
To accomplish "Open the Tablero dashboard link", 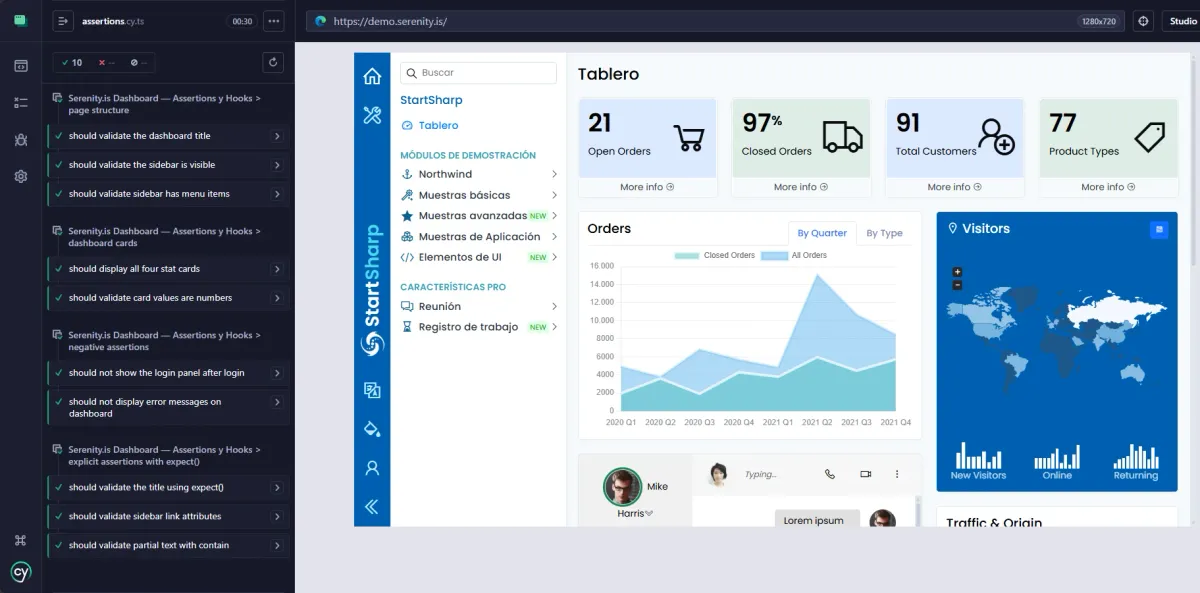I will point(438,125).
